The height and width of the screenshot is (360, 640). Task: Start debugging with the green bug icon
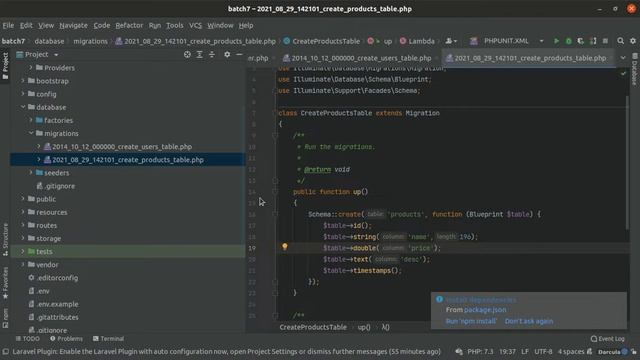click(569, 41)
